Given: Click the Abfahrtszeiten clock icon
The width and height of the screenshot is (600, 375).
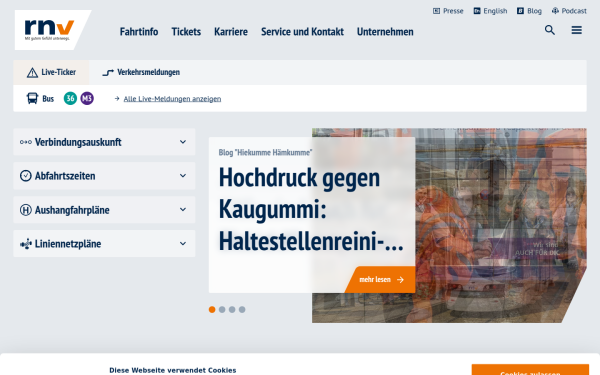Looking at the screenshot, I should pos(26,176).
